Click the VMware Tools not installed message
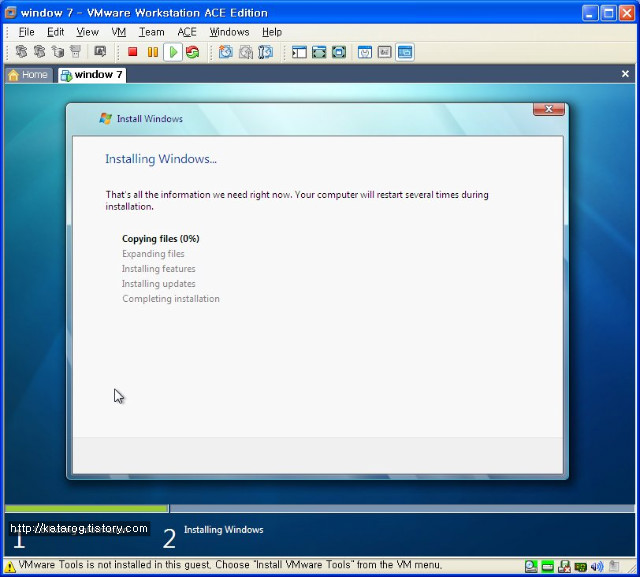Image resolution: width=640 pixels, height=577 pixels. (x=230, y=565)
